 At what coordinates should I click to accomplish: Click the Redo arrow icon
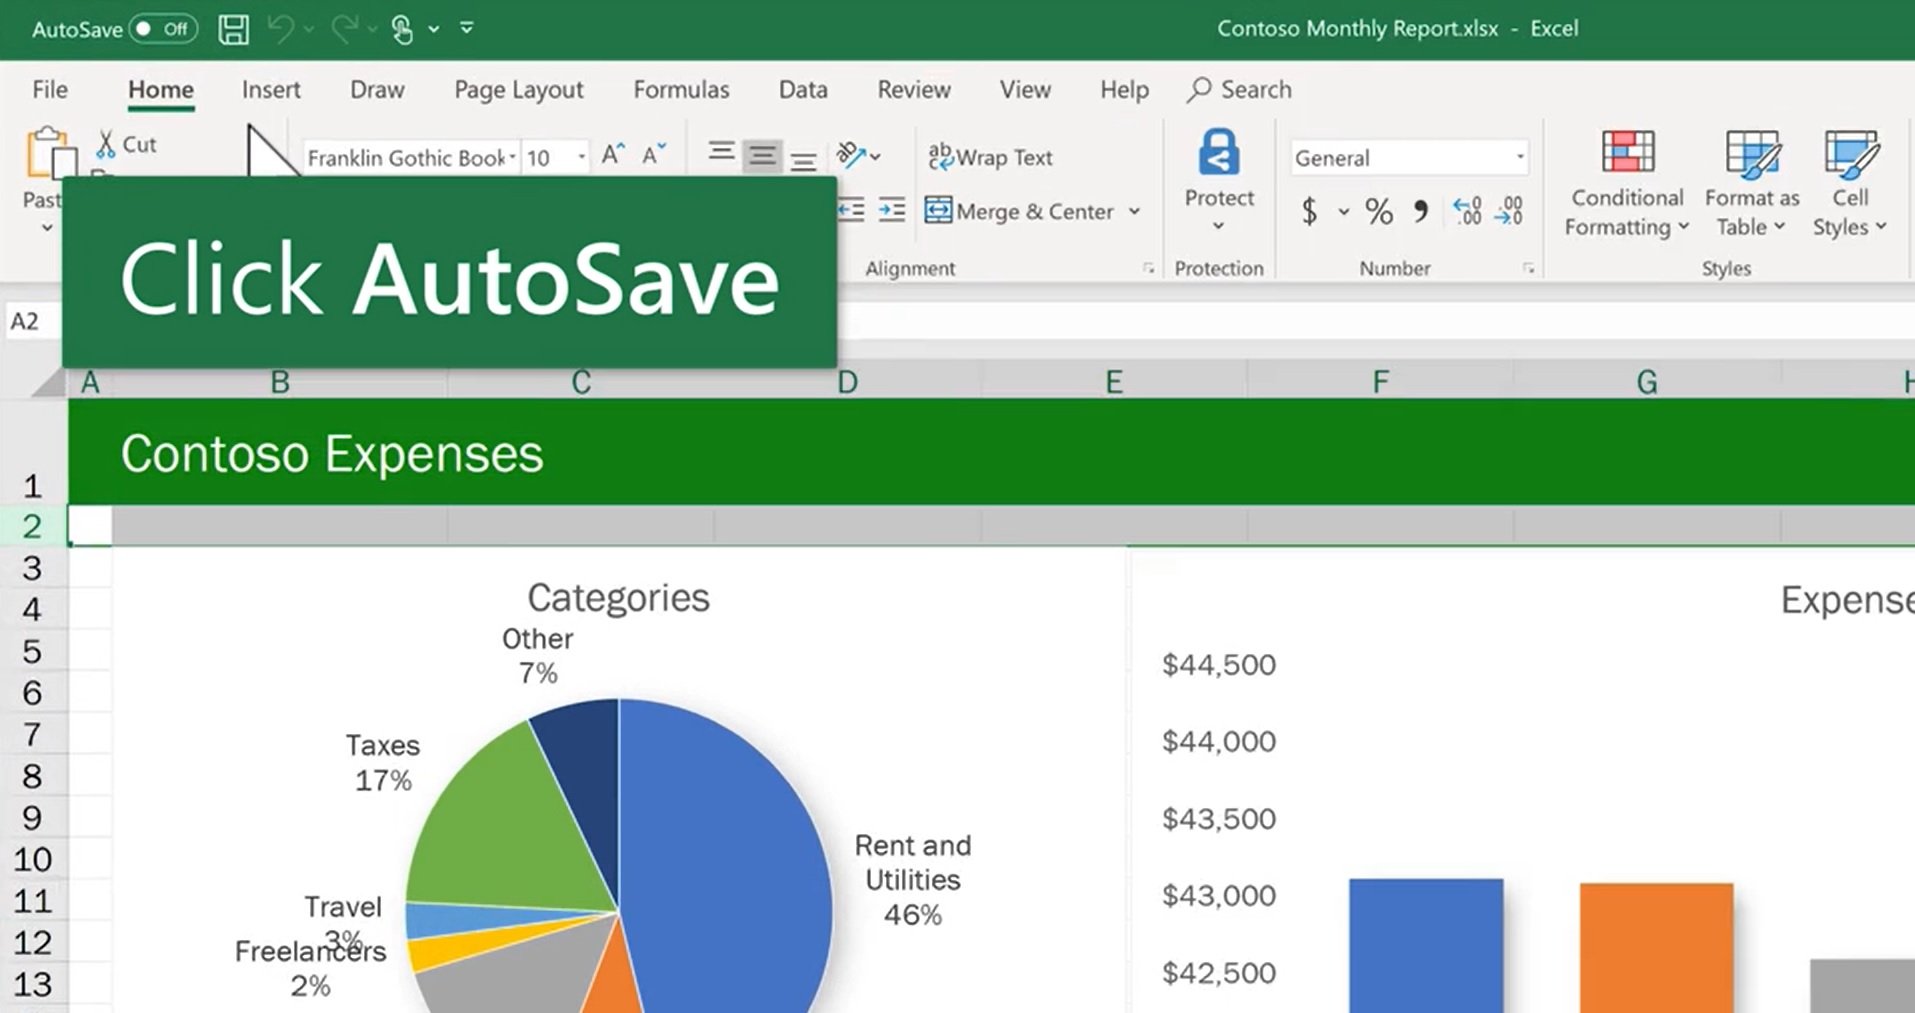[x=344, y=29]
